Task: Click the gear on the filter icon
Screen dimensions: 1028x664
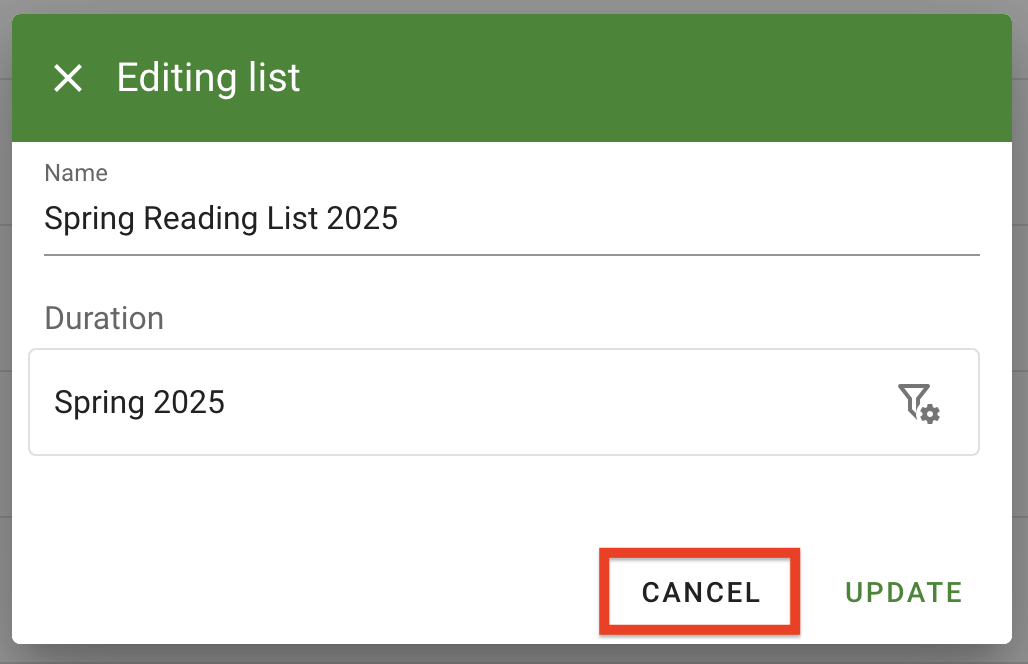Action: (x=931, y=414)
